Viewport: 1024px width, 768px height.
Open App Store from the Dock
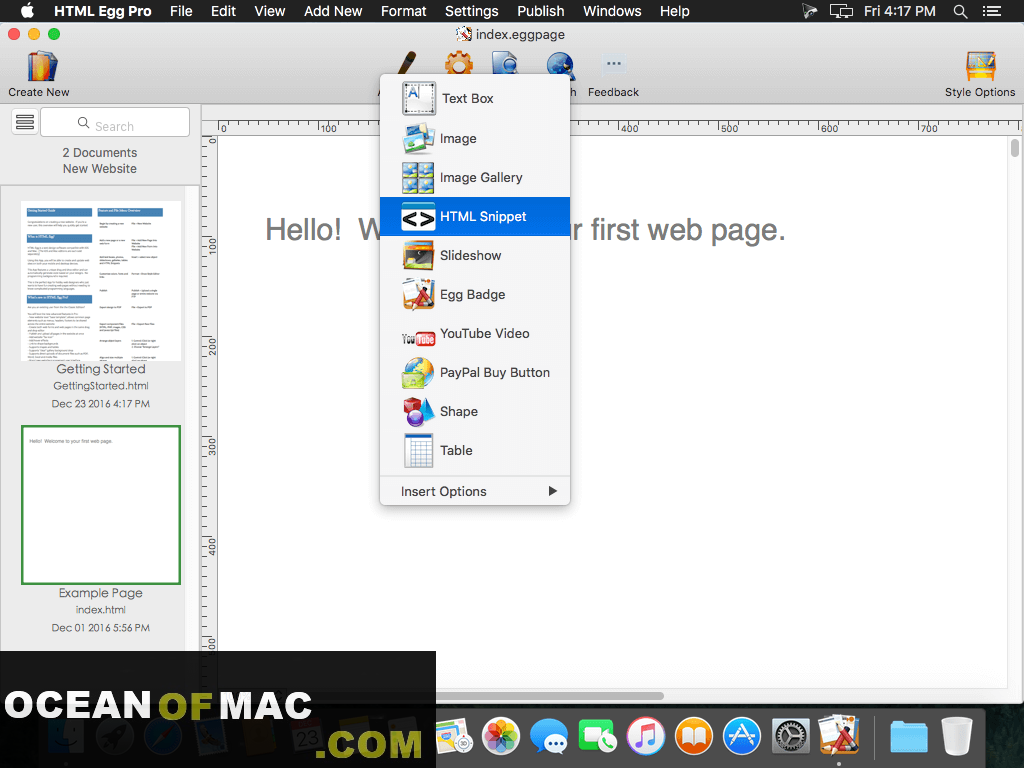point(742,736)
